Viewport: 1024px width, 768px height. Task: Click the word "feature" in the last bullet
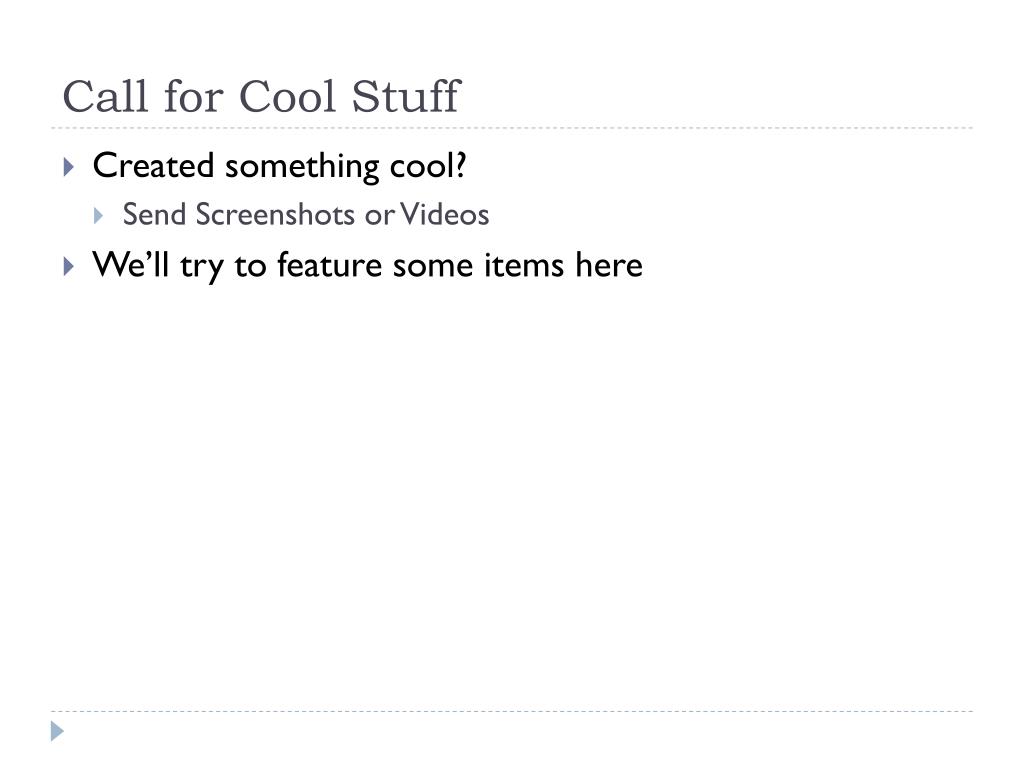329,264
